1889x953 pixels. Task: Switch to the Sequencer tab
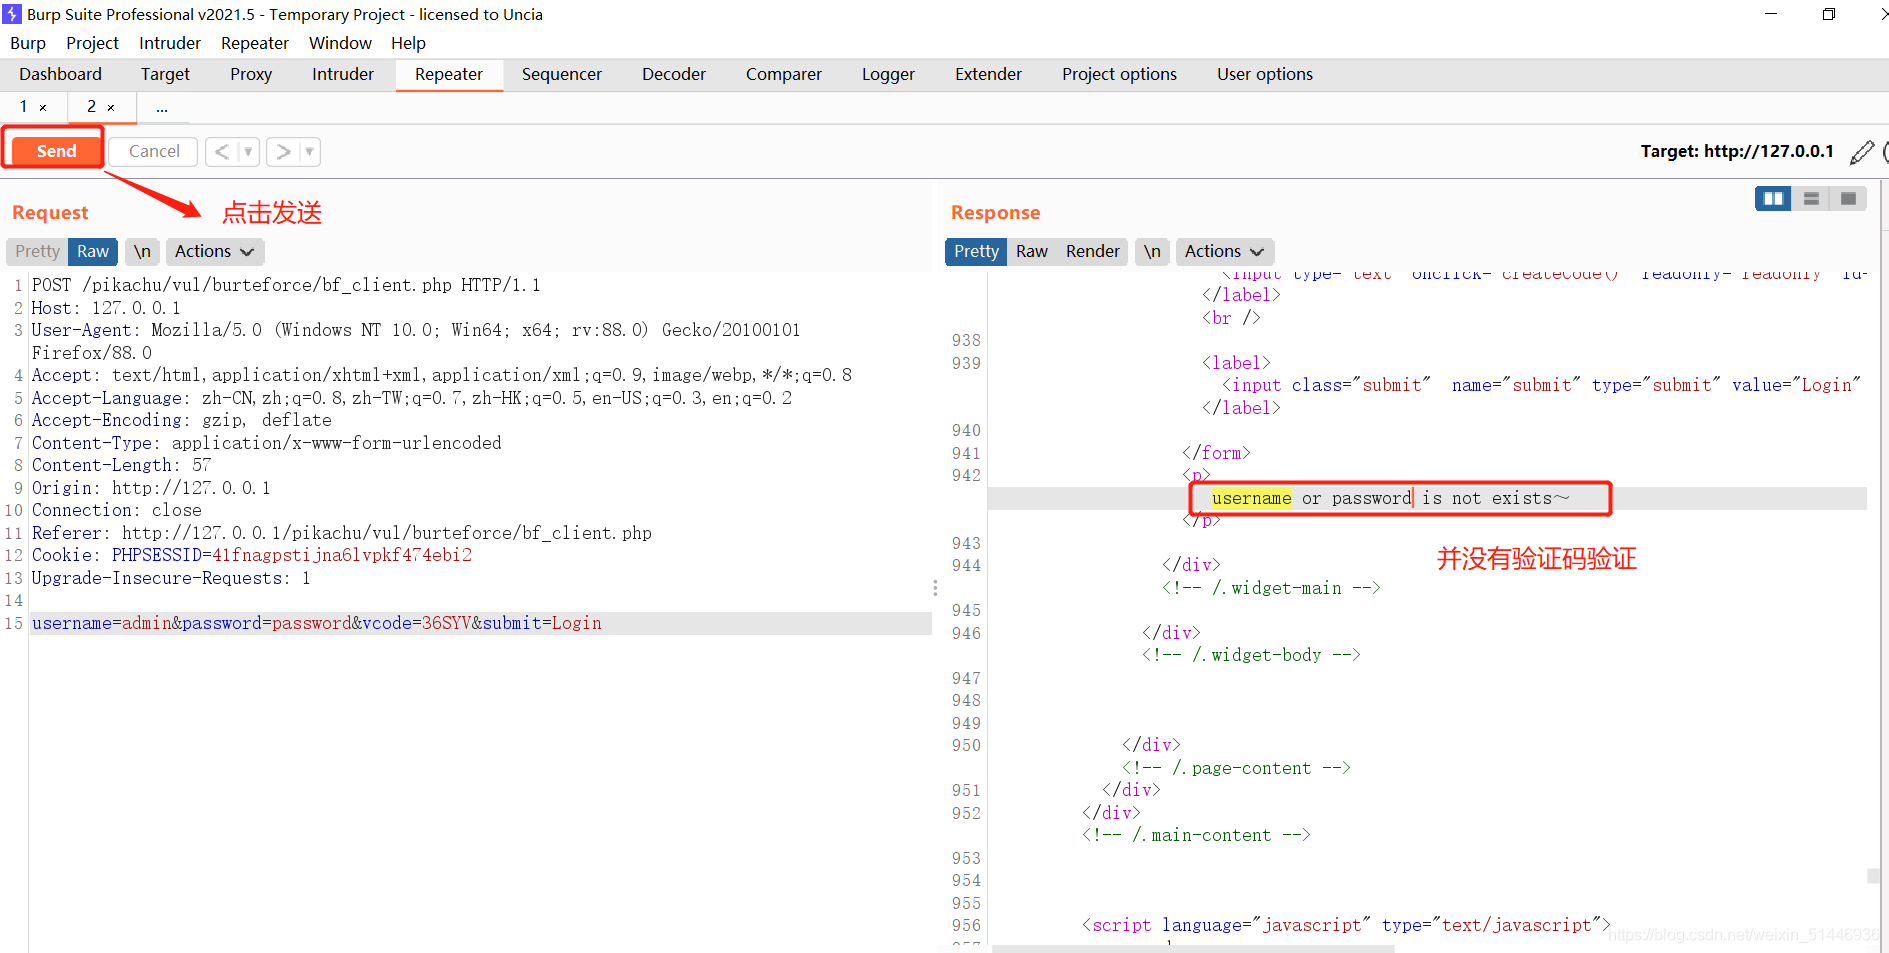[562, 74]
